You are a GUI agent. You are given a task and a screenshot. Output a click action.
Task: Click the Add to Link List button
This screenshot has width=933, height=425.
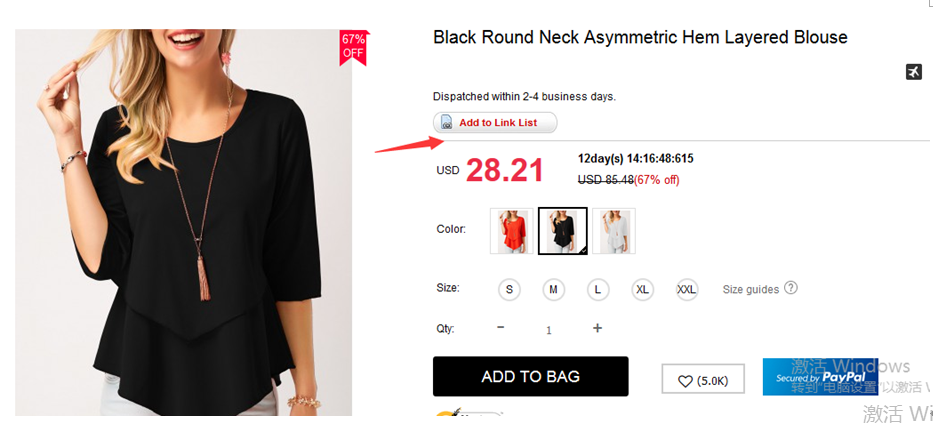495,123
